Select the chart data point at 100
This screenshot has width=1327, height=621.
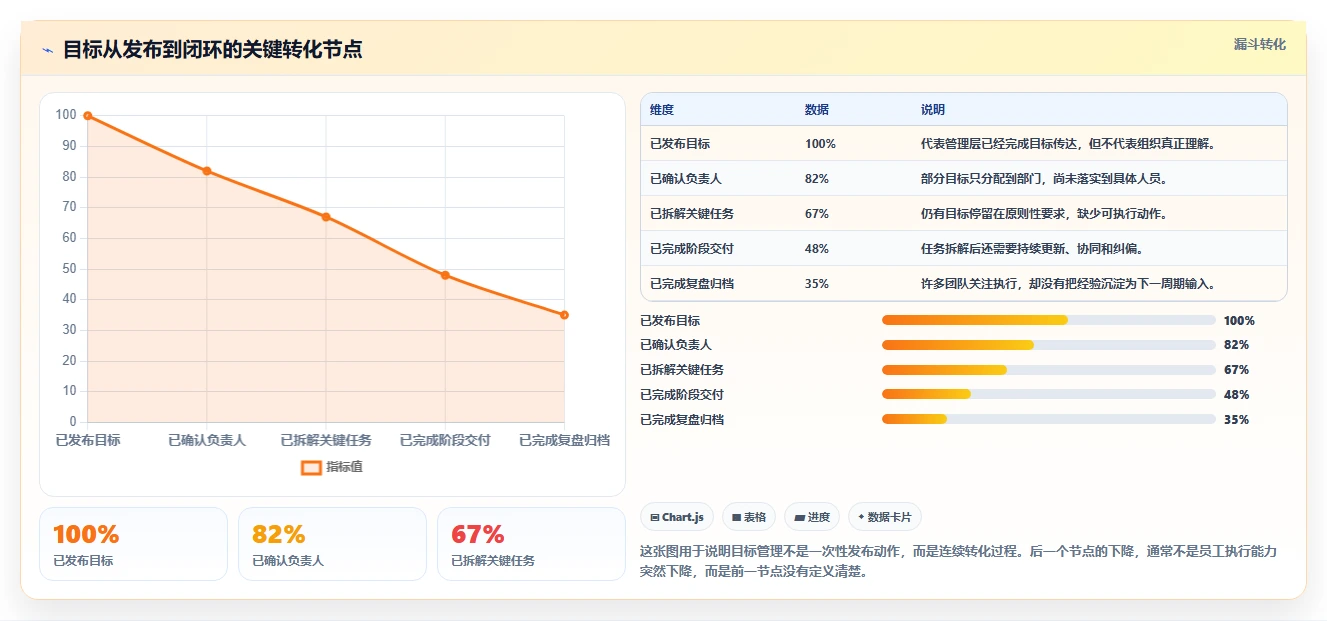[88, 116]
